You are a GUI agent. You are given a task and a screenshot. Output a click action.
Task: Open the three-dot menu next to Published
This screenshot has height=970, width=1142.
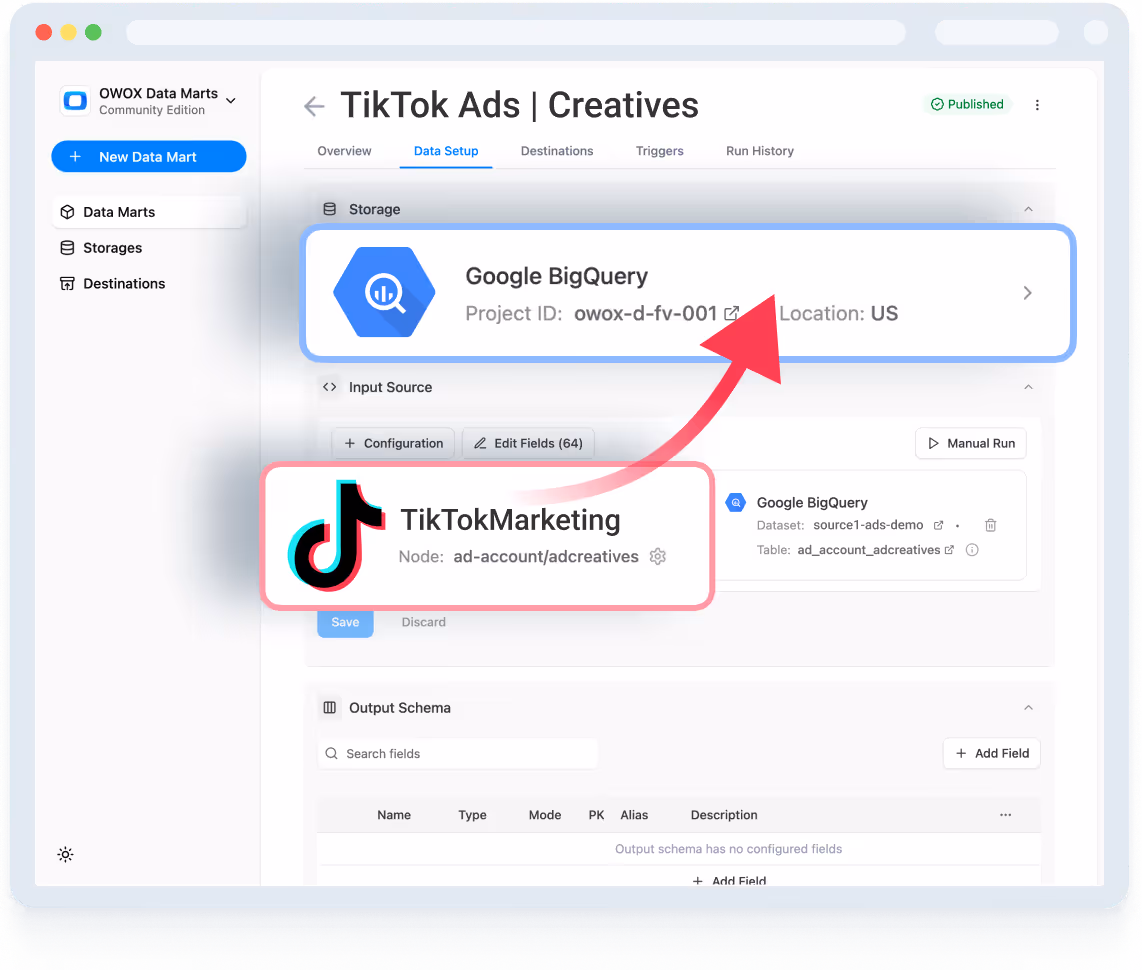pos(1037,105)
